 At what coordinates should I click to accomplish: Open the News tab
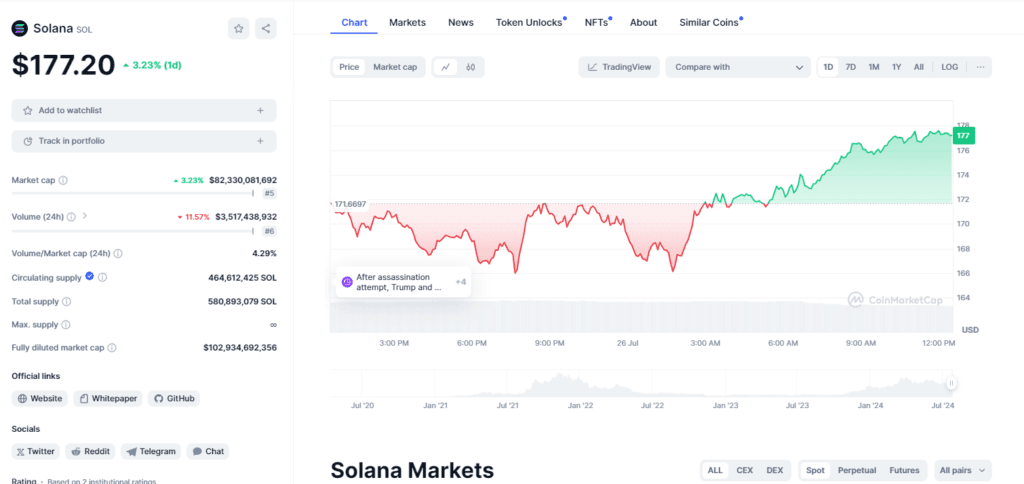pos(461,22)
